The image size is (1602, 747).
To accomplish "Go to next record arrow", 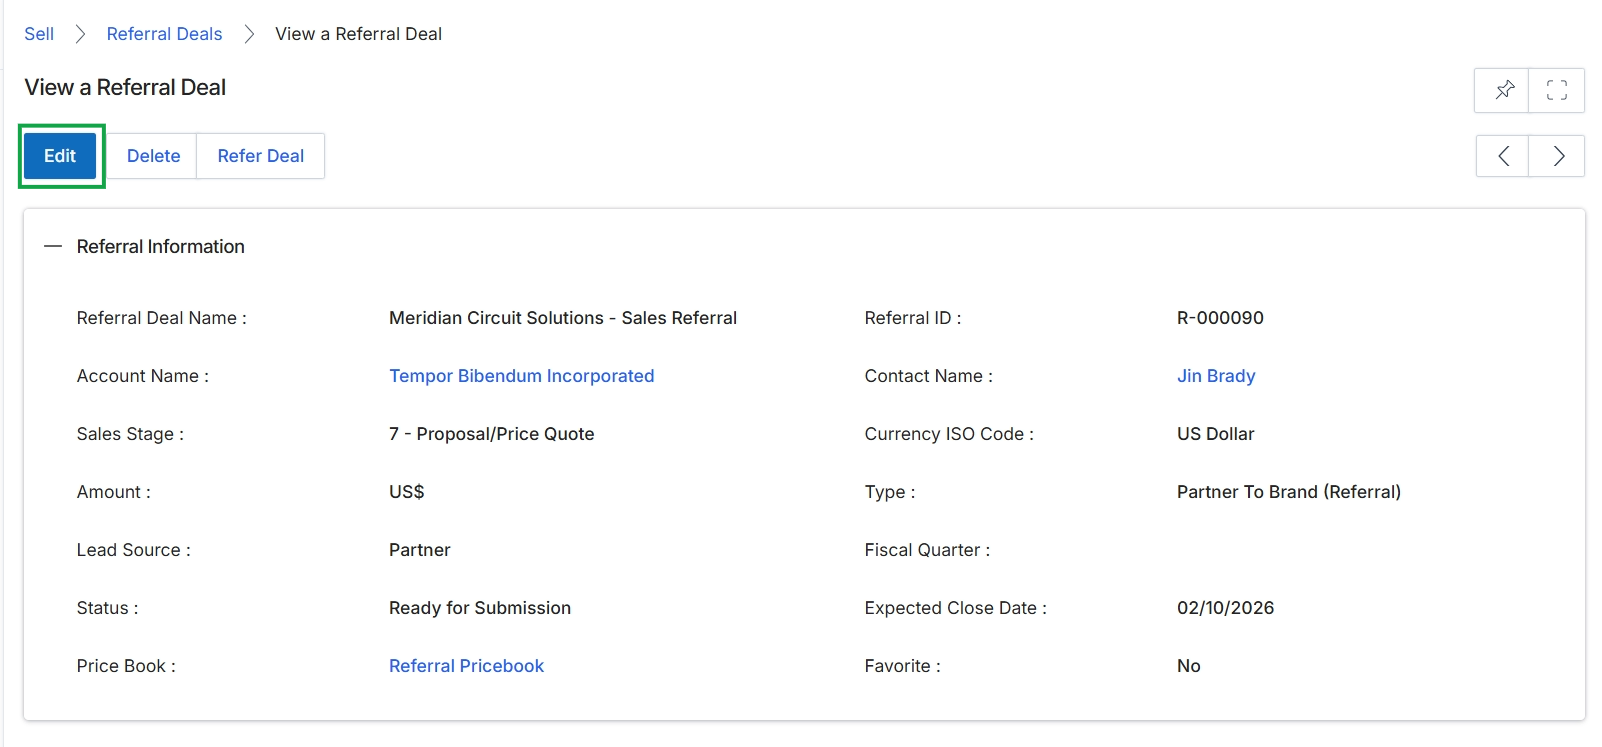I will [x=1557, y=156].
